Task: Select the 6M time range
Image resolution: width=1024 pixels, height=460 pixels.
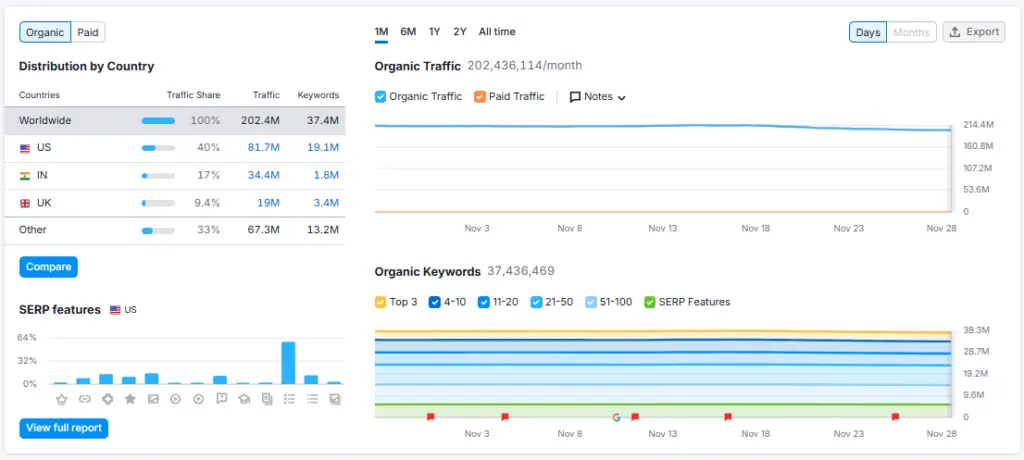Action: click(x=408, y=32)
